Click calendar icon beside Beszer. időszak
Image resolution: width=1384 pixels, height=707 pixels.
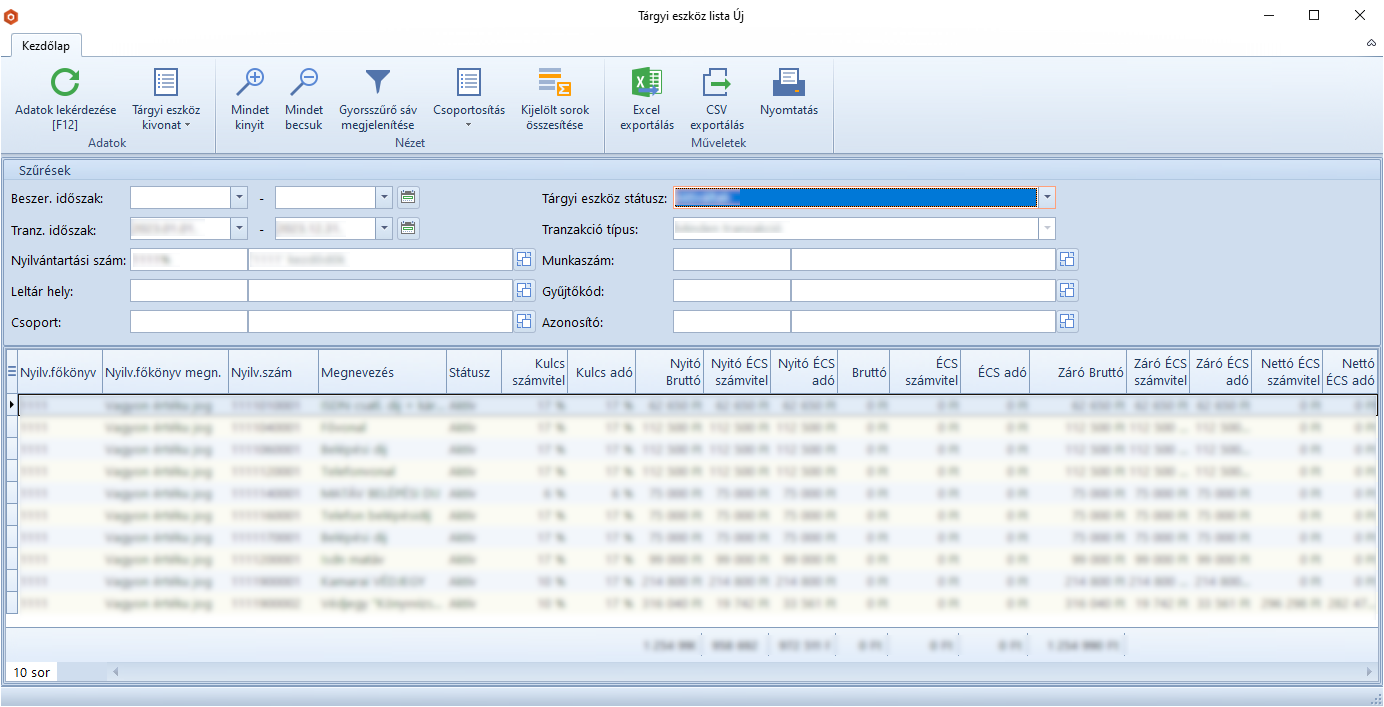408,198
